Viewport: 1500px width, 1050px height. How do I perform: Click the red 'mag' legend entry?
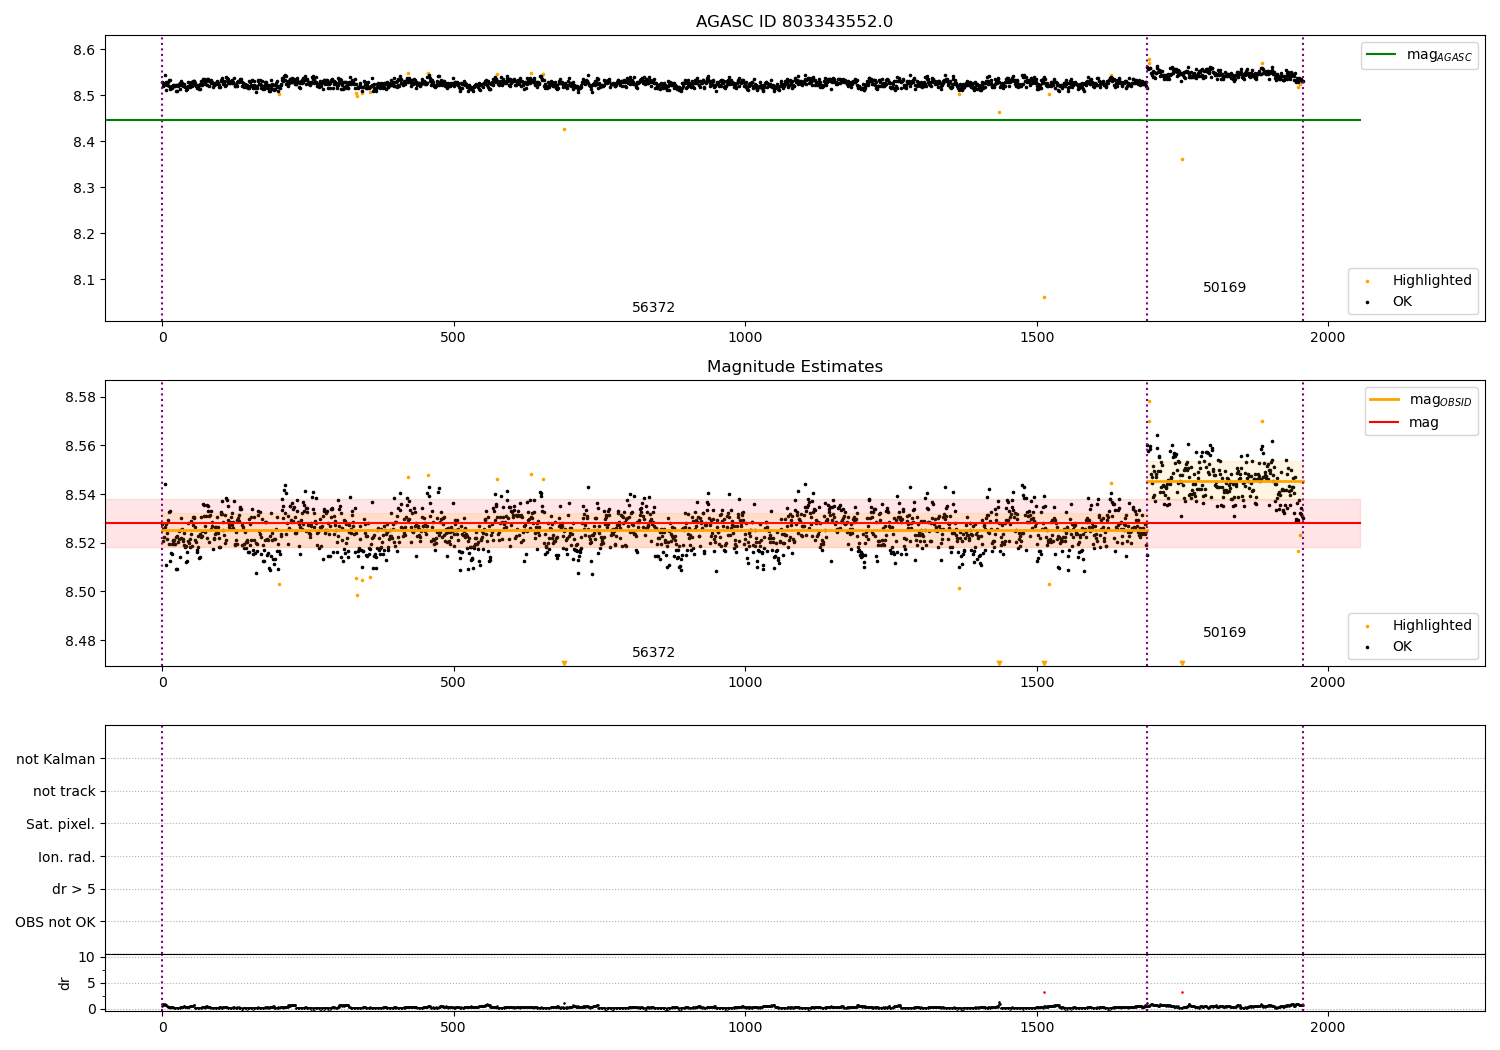pyautogui.click(x=1405, y=422)
